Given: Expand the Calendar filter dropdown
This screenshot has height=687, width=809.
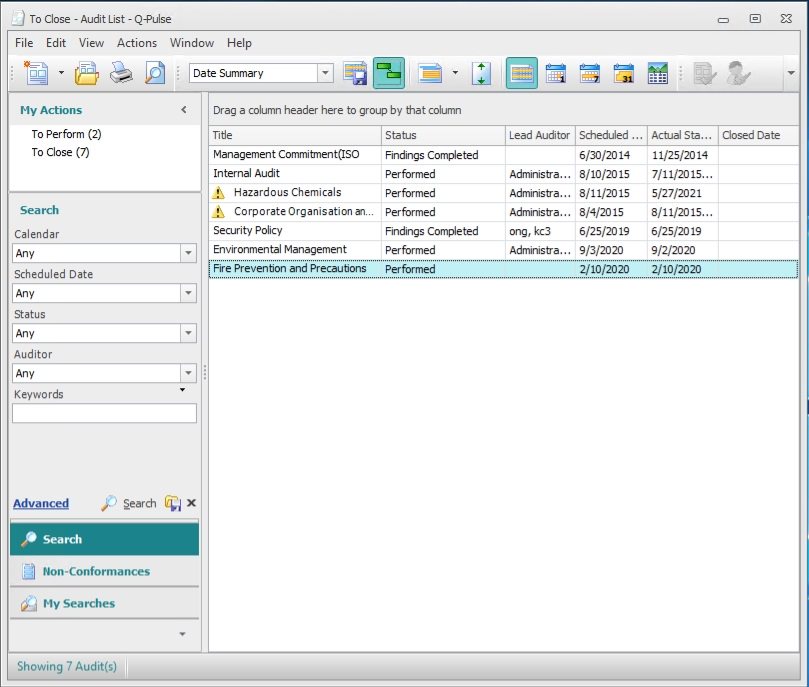Looking at the screenshot, I should (188, 254).
